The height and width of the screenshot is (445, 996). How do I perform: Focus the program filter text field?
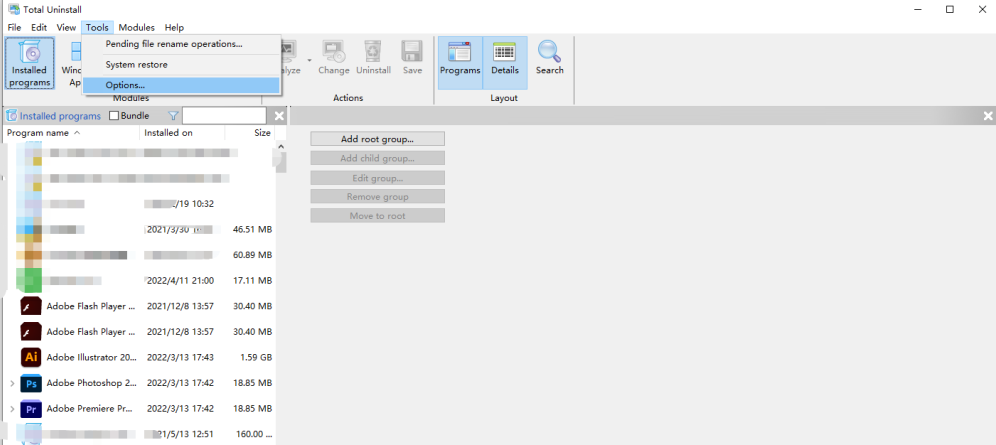tap(224, 116)
